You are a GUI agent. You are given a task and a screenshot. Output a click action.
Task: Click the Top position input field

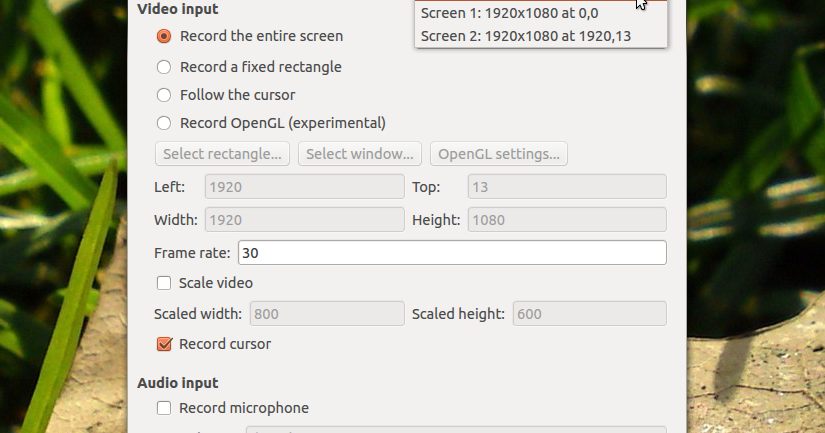[566, 187]
